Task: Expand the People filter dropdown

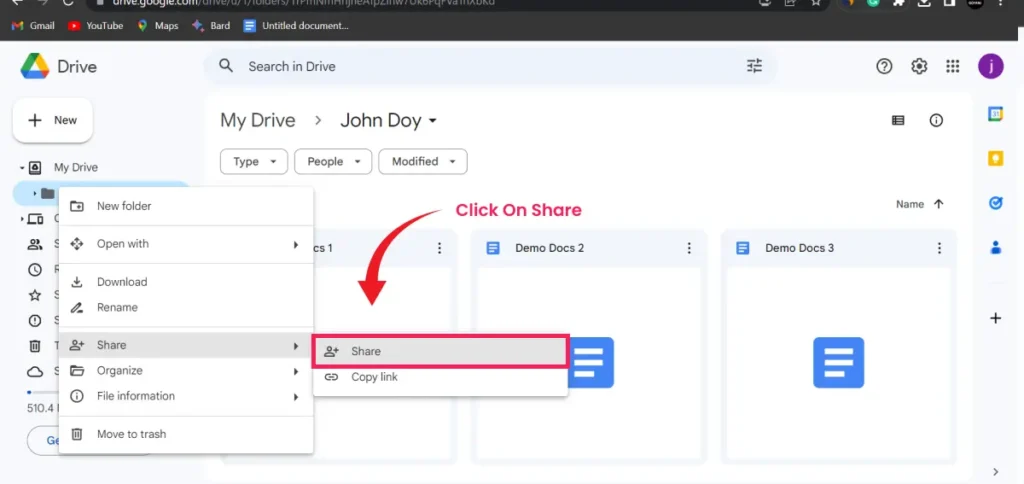Action: coord(333,161)
